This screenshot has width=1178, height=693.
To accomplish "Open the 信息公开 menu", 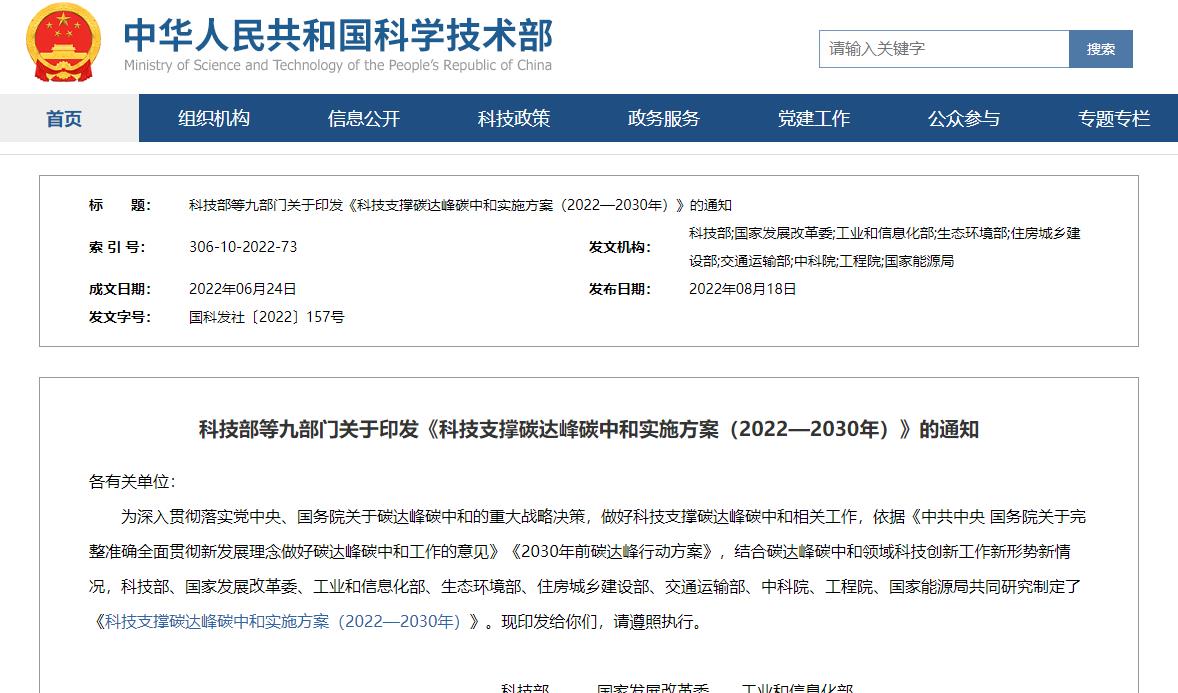I will (x=364, y=119).
